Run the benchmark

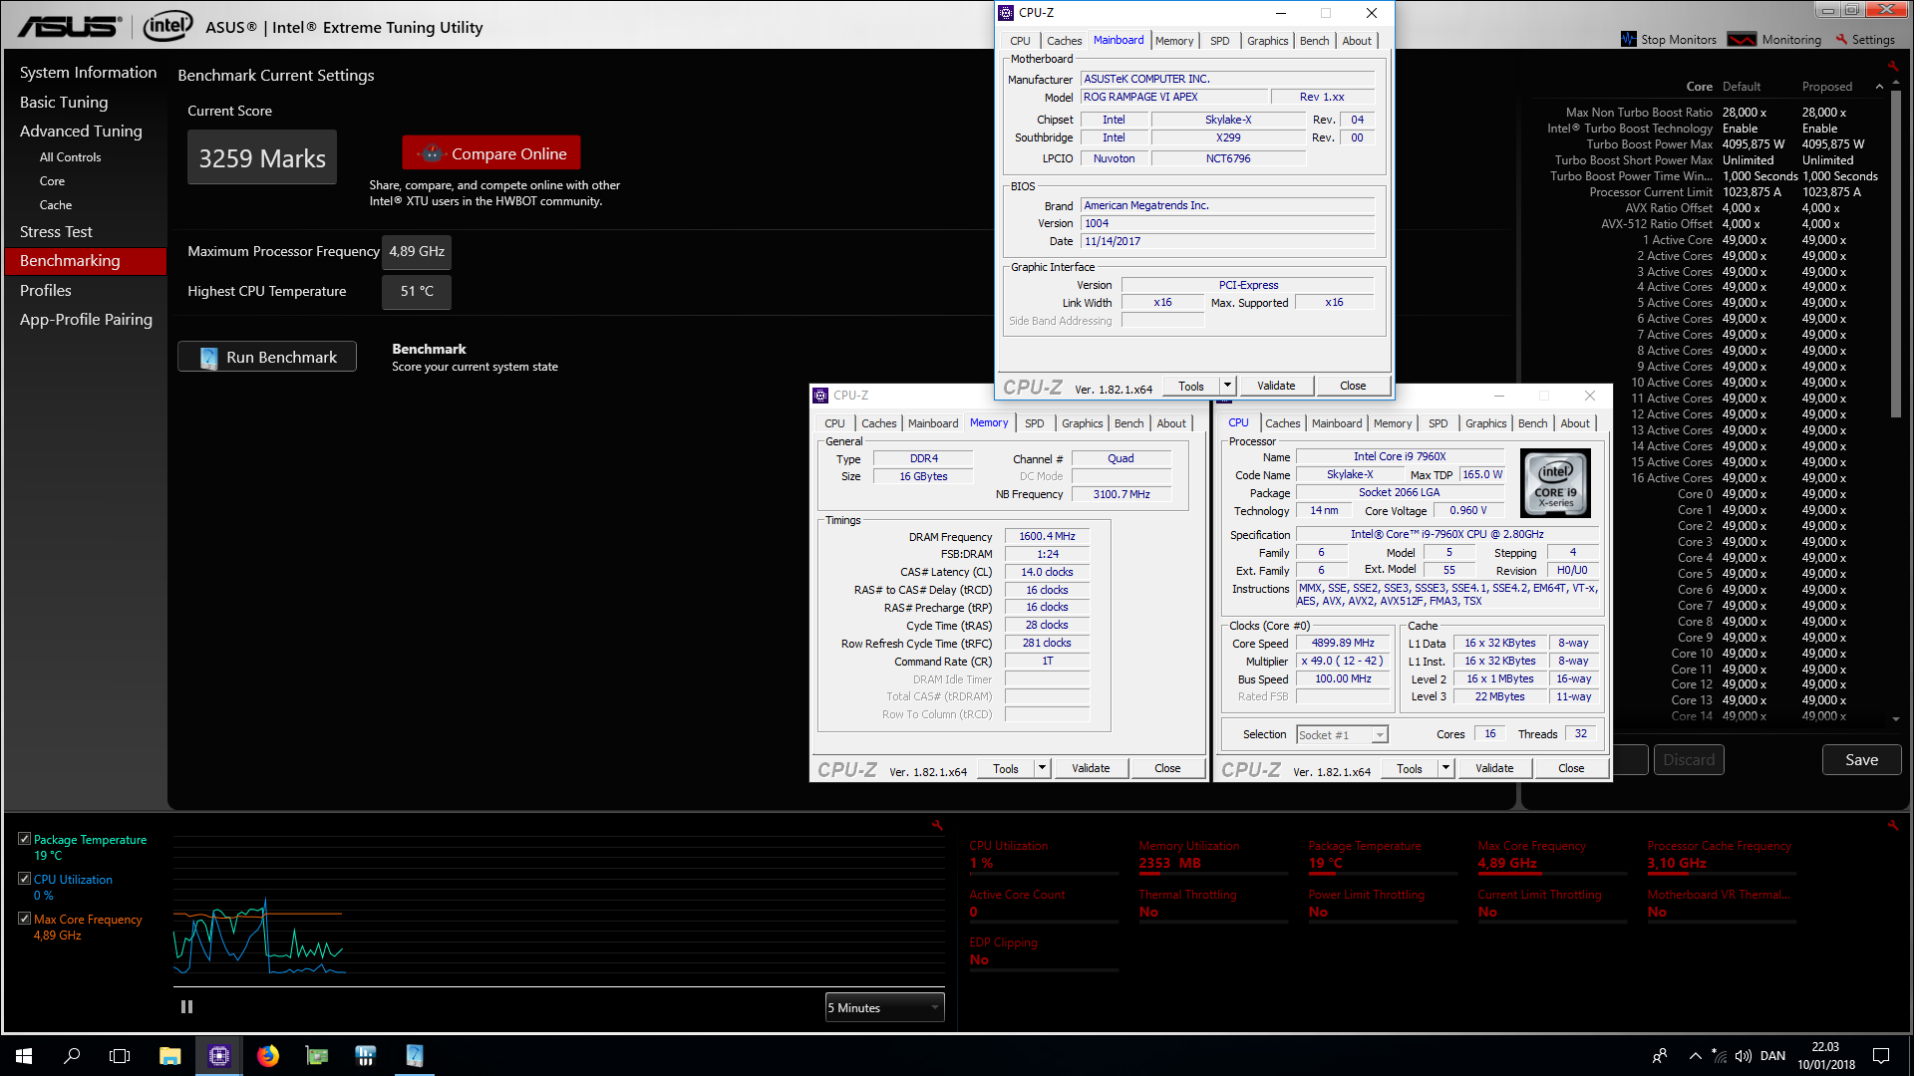pyautogui.click(x=268, y=357)
